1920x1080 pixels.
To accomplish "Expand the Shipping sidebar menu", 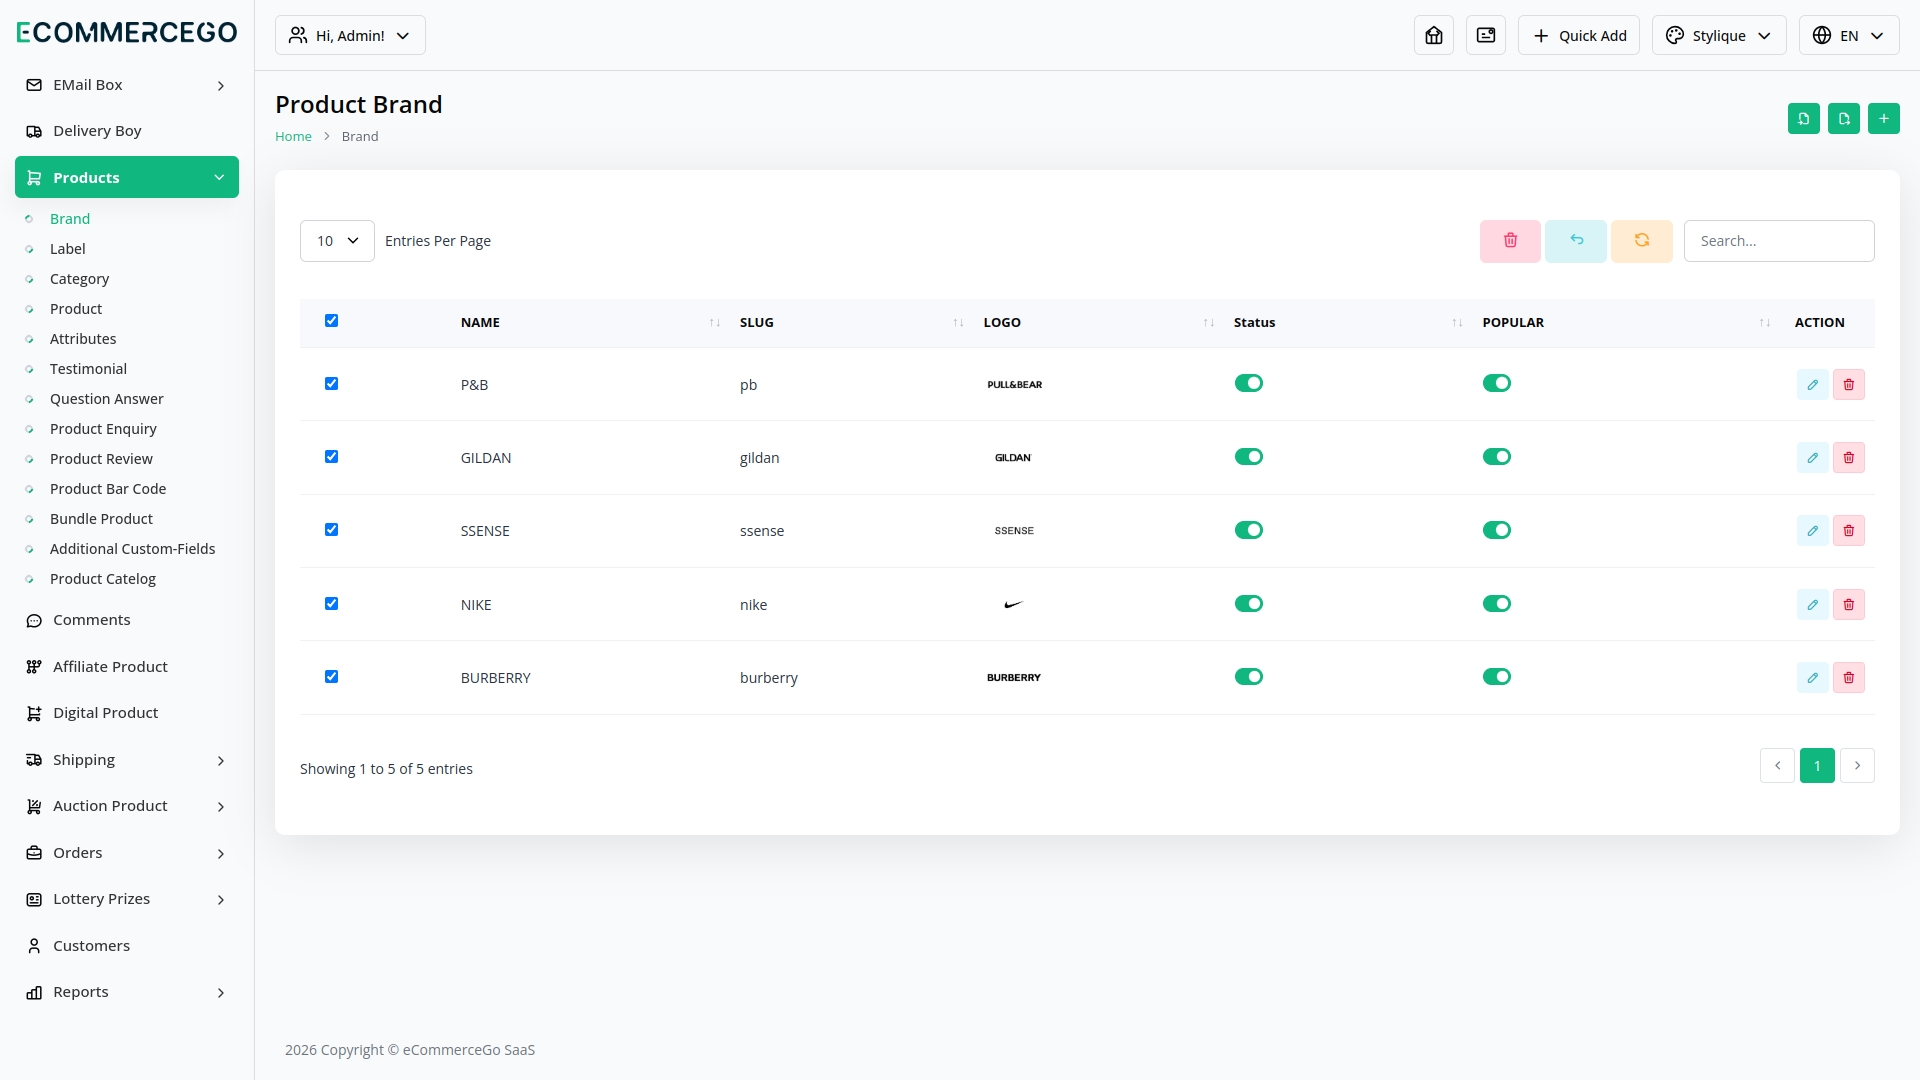I will click(x=127, y=760).
